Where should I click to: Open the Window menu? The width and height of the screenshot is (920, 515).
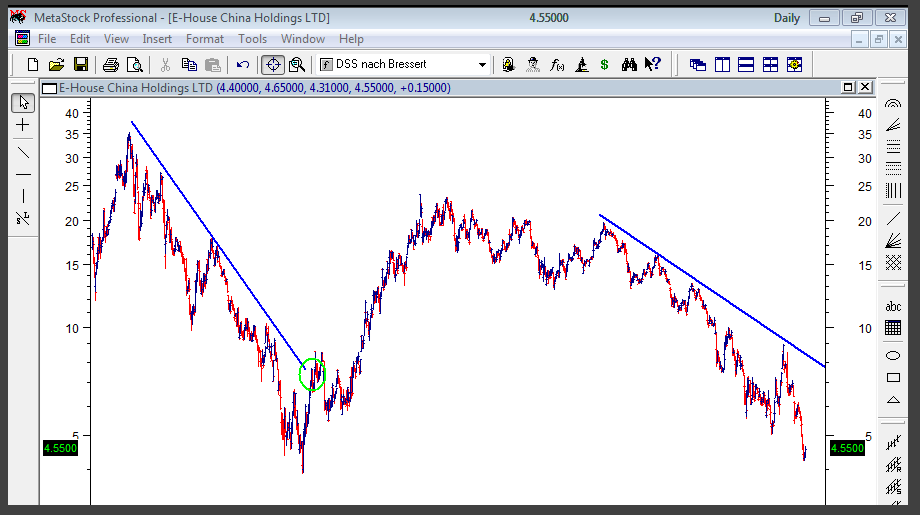pyautogui.click(x=303, y=39)
